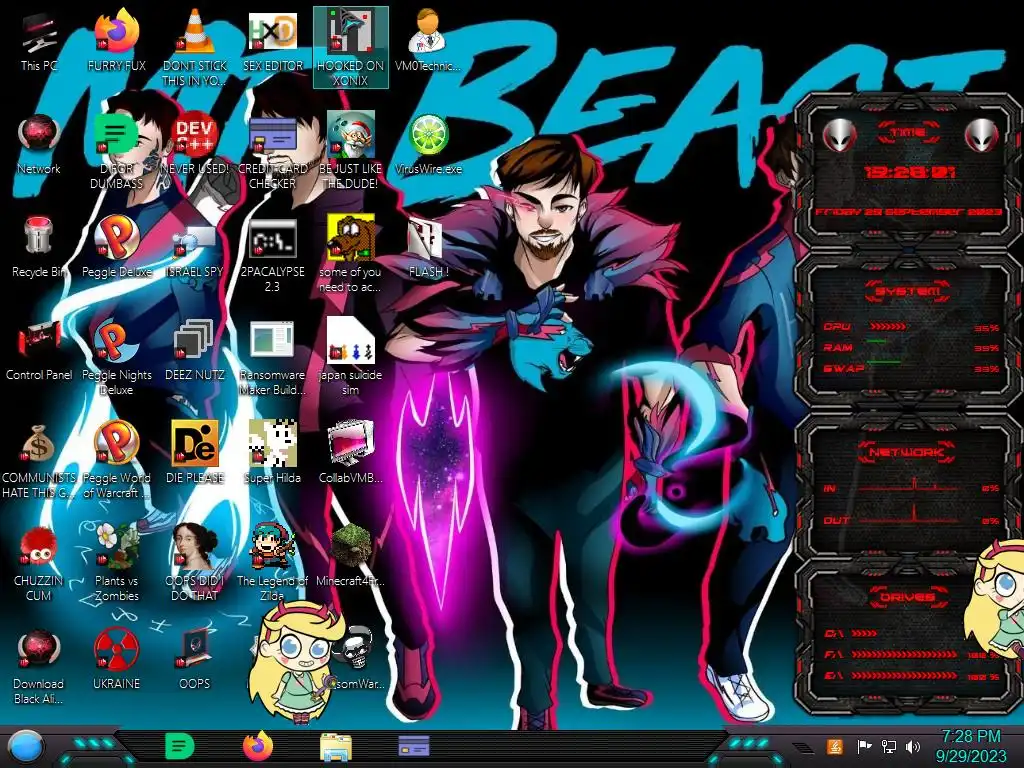Click the SYSTEM gadget header
Viewport: 1024px width, 768px height.
tap(908, 291)
